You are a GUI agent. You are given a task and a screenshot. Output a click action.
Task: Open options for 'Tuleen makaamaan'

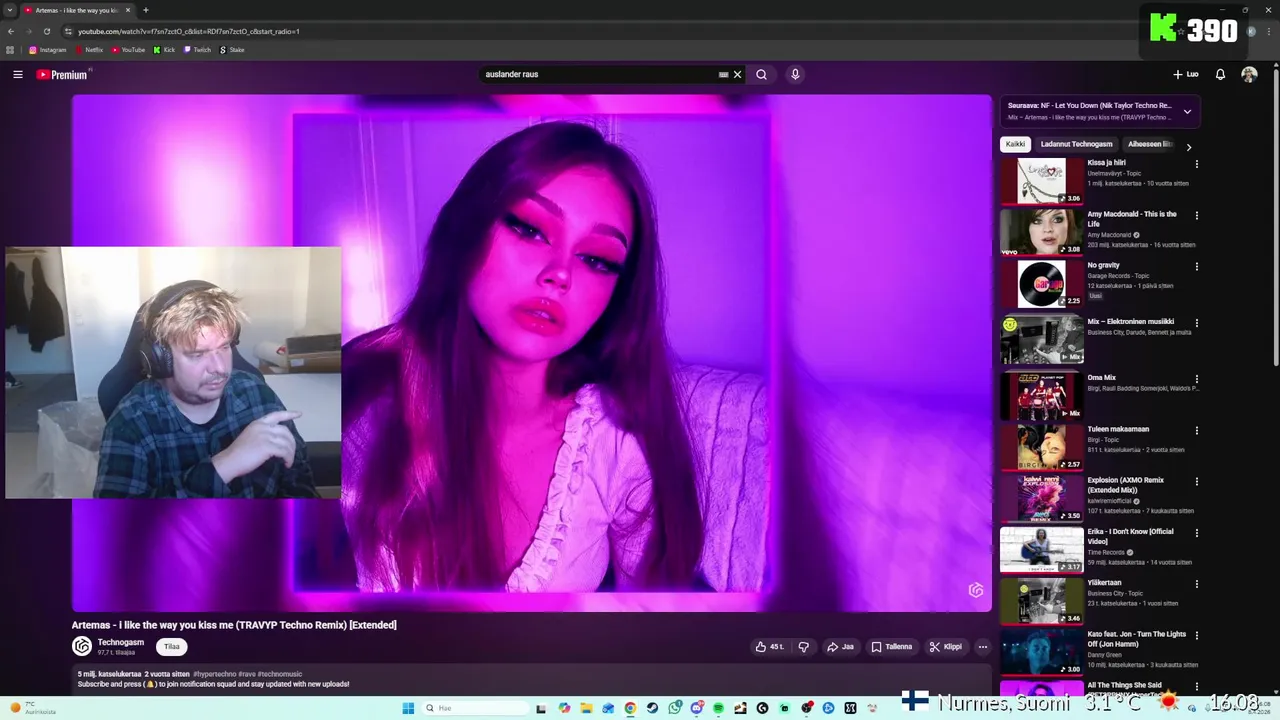(1196, 430)
